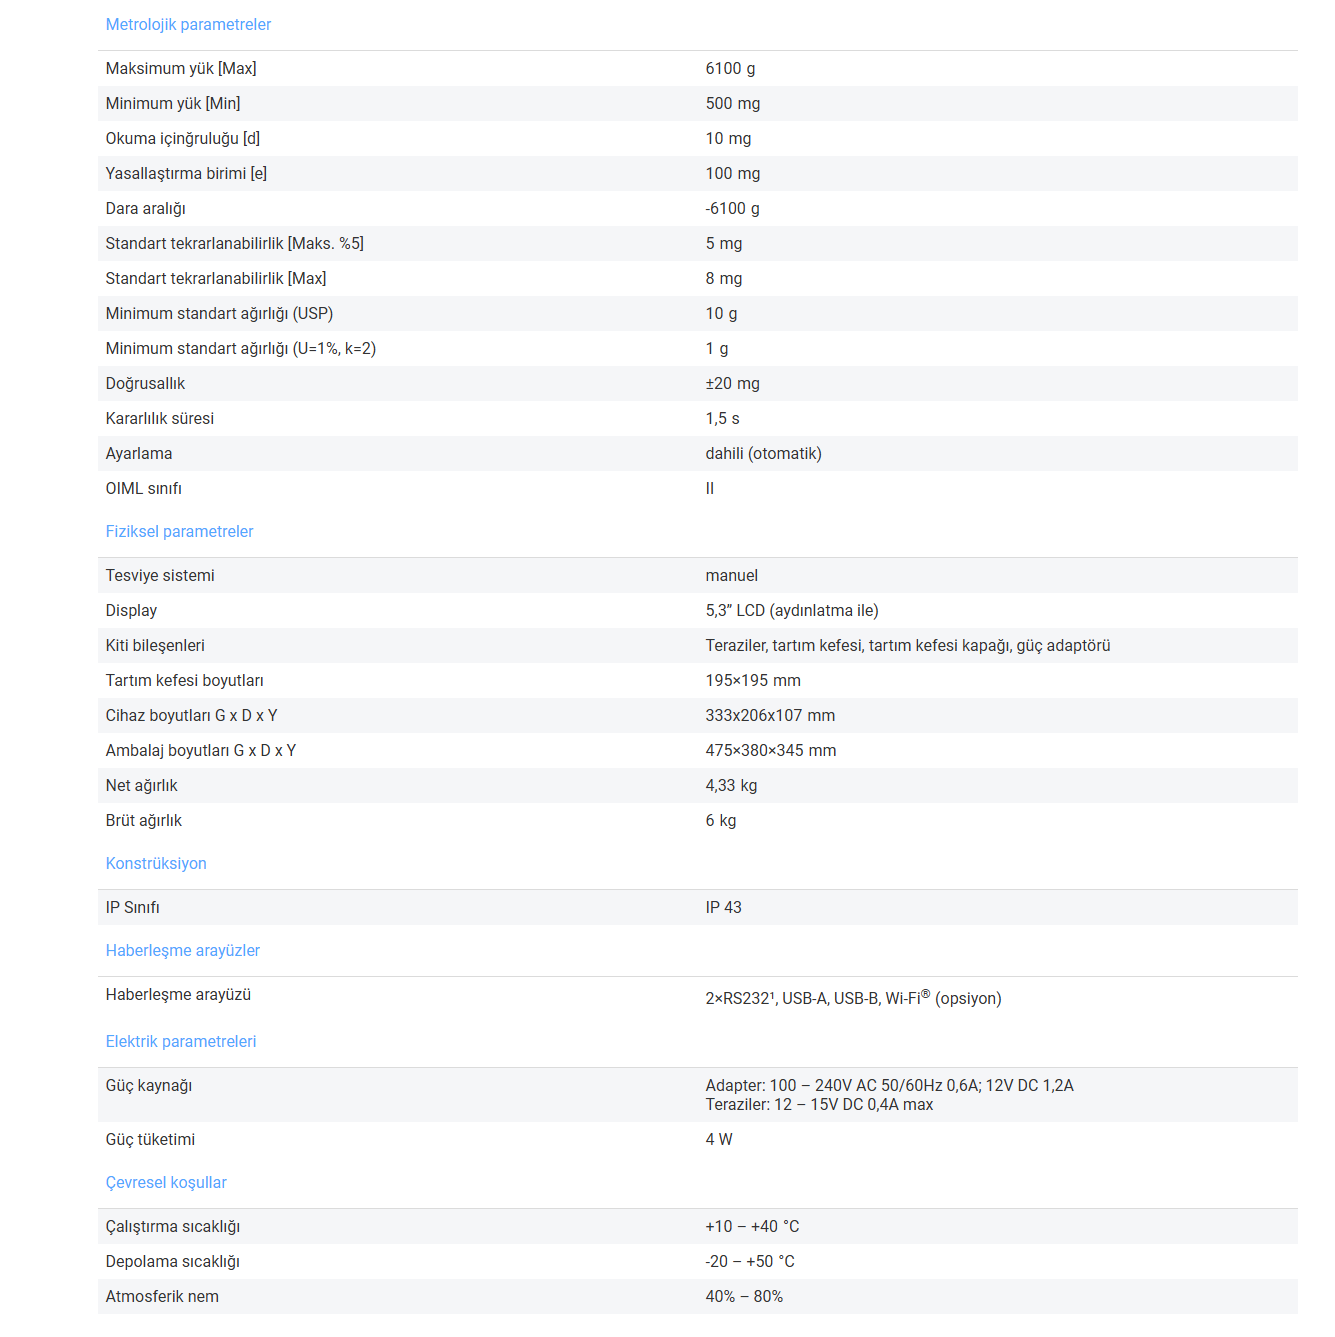Open the Fiziksel parametreler section heading
Image resolution: width=1335 pixels, height=1337 pixels.
[179, 531]
